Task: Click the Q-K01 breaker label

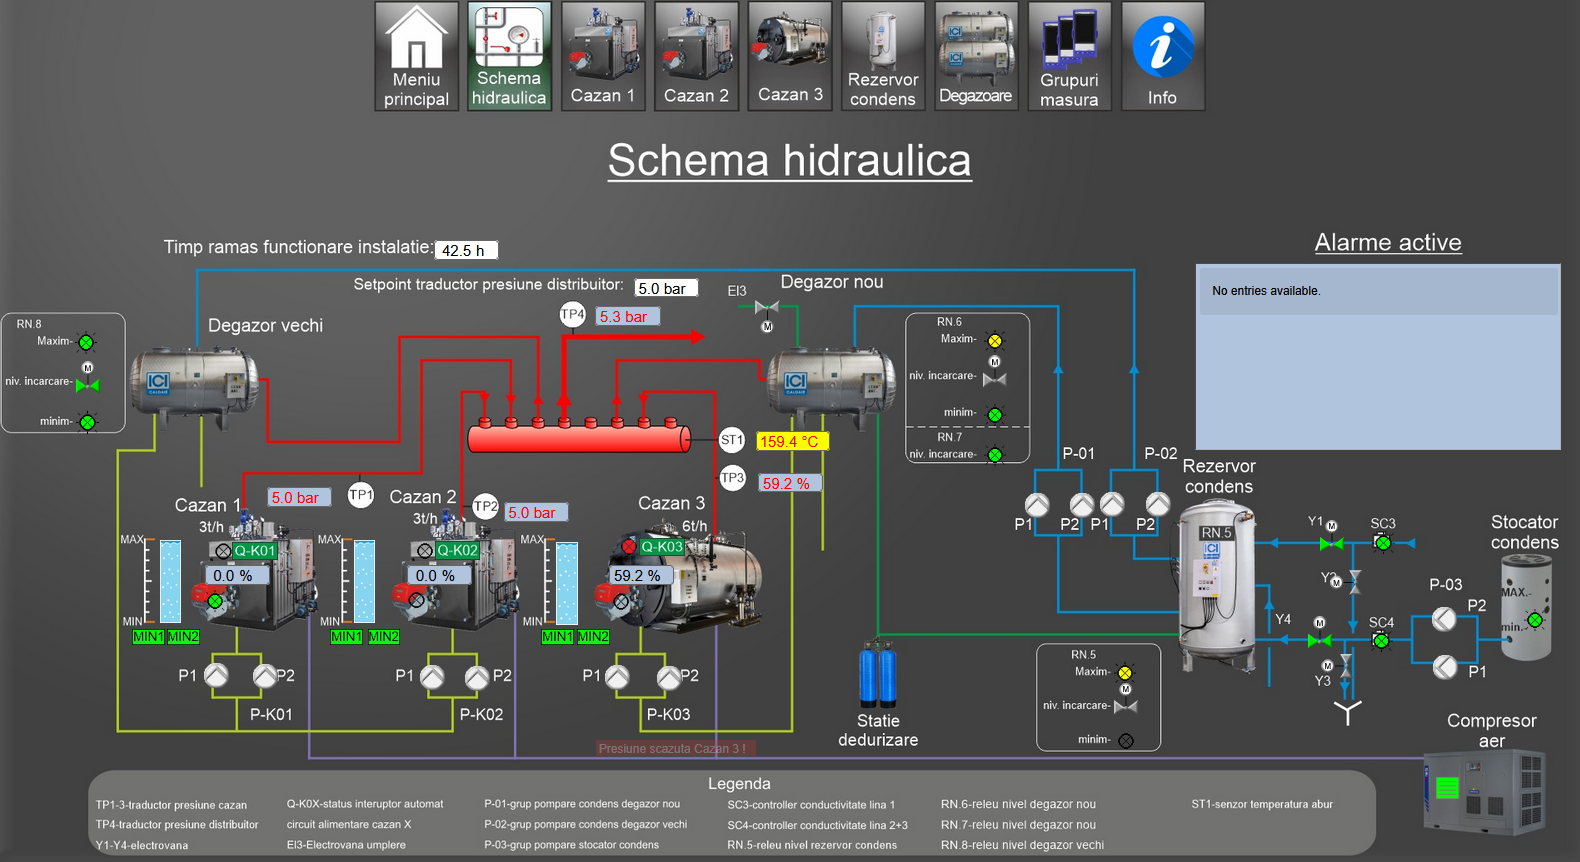Action: [254, 551]
